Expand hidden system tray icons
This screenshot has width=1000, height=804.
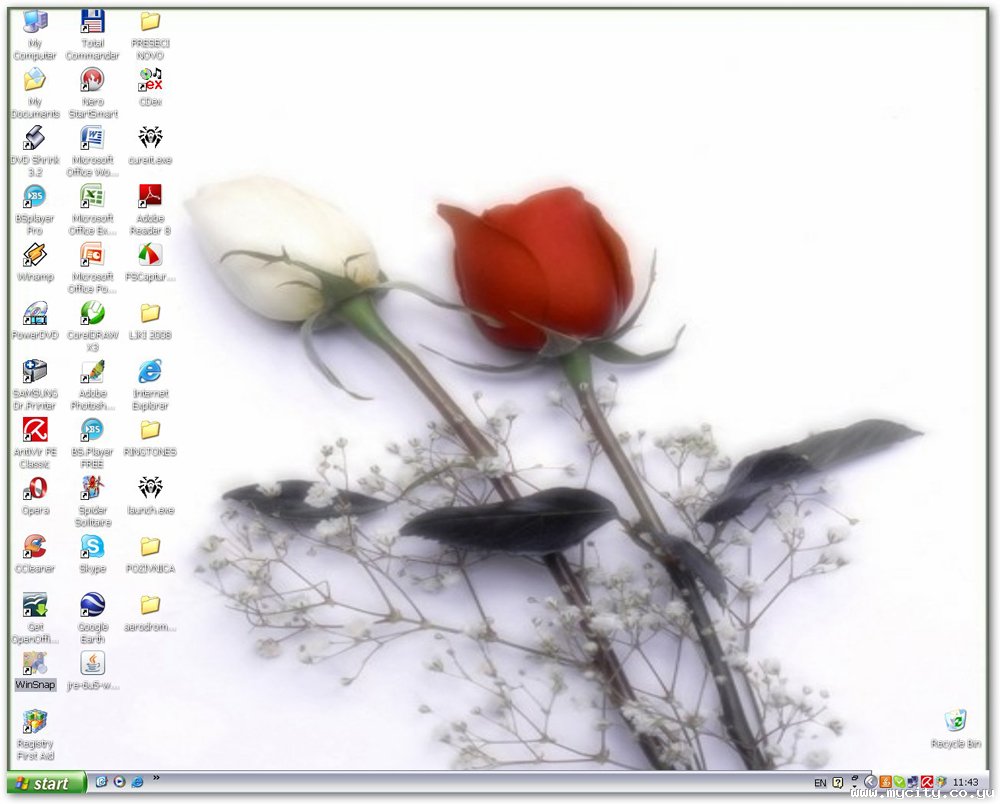pos(871,782)
